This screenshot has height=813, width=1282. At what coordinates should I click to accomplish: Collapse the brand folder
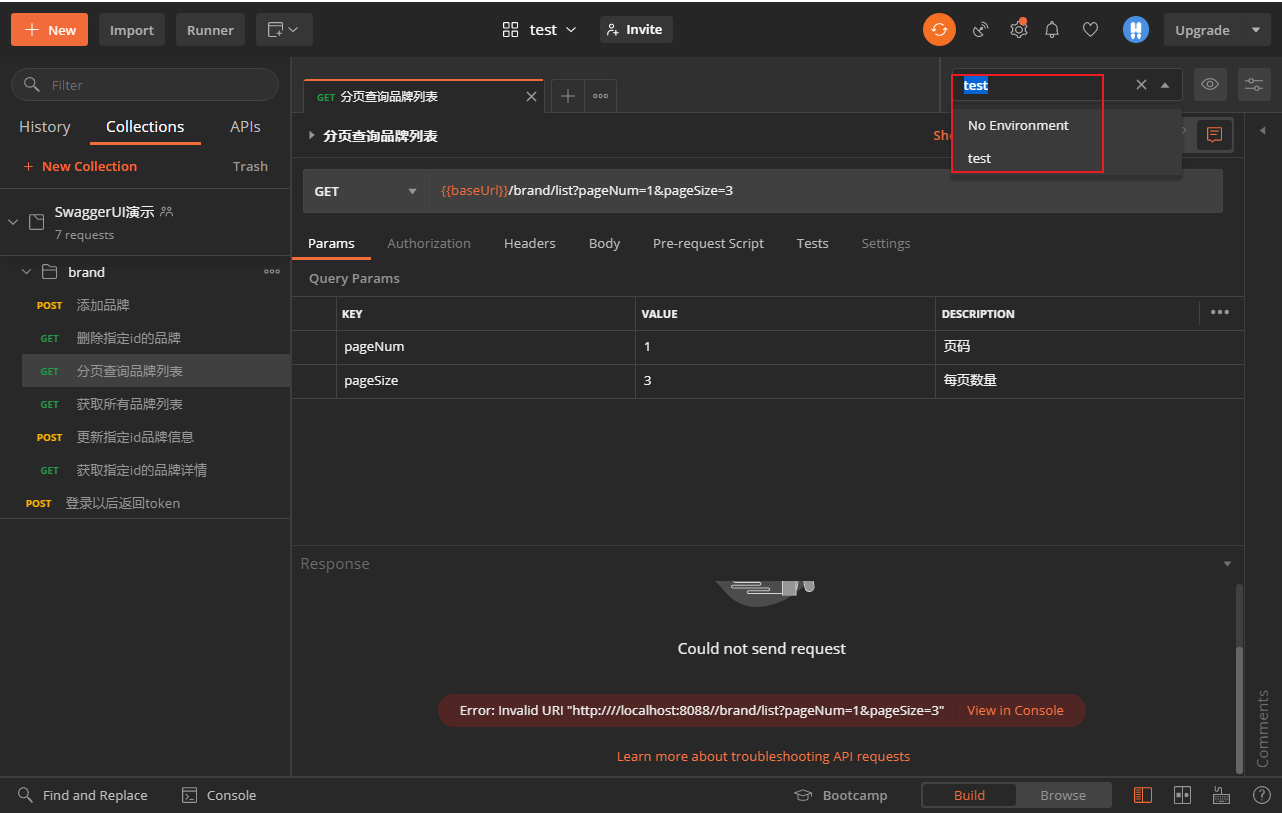click(x=27, y=272)
